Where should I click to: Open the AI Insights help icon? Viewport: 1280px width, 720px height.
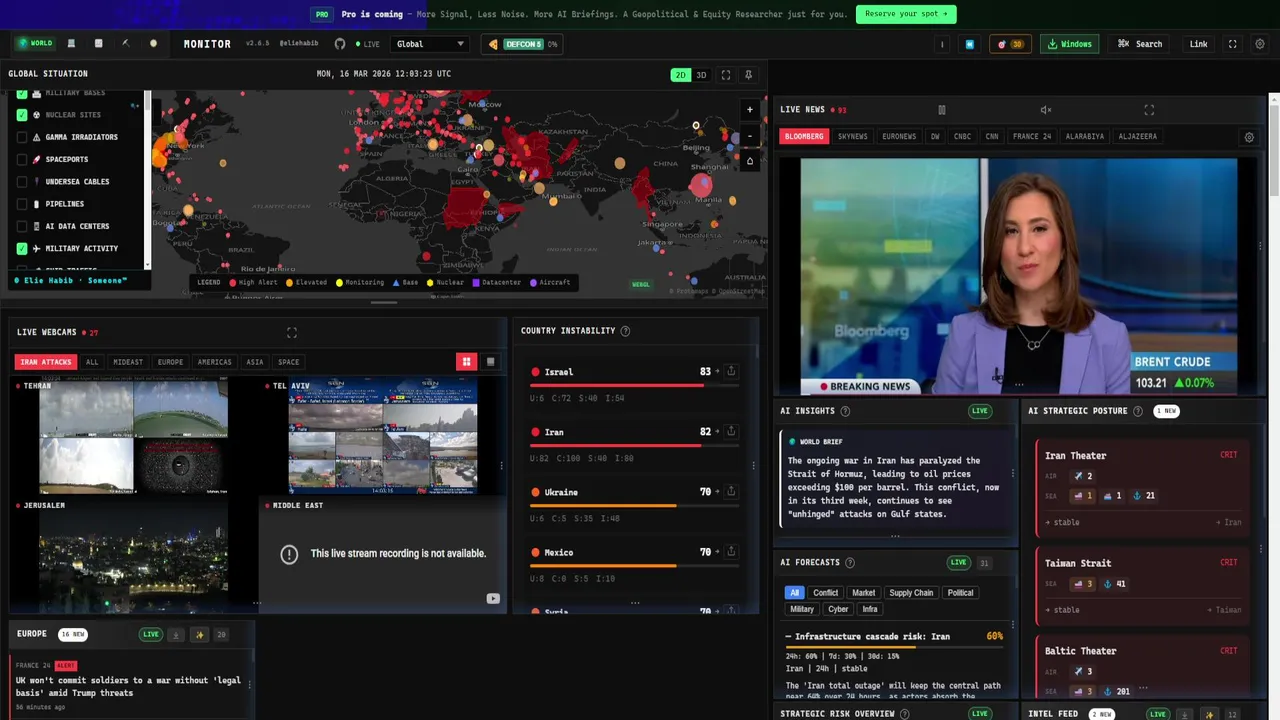click(x=845, y=411)
